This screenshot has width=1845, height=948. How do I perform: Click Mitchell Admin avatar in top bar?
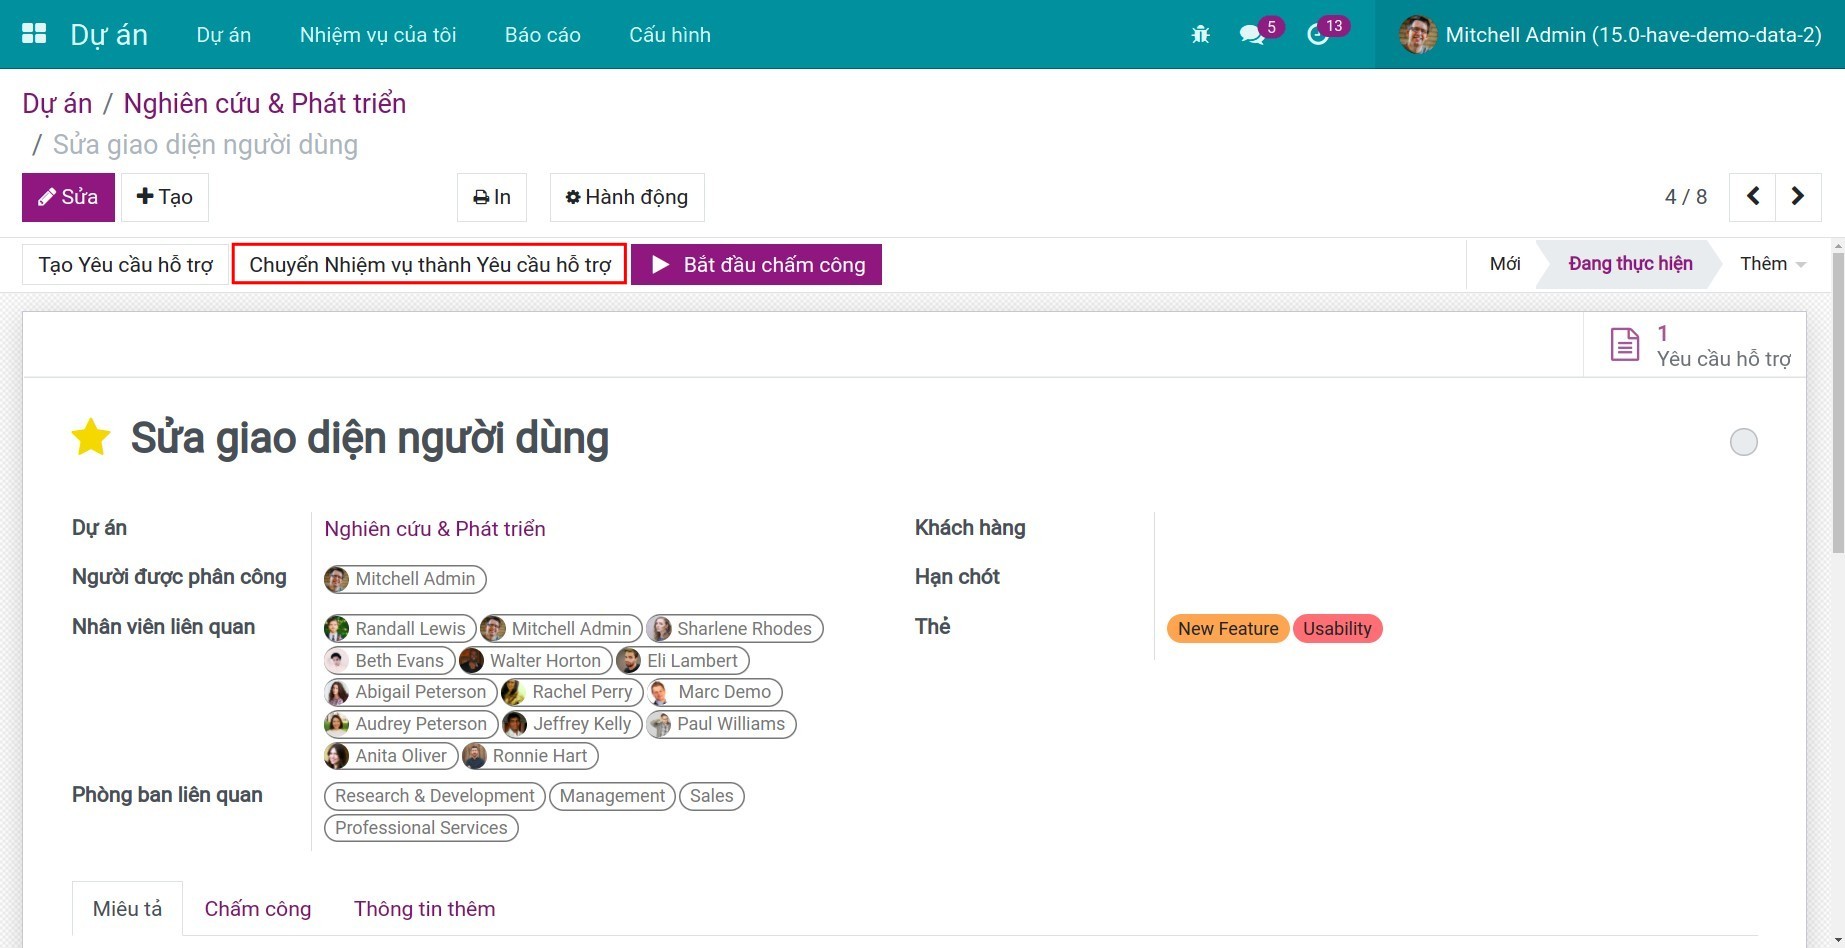pos(1417,35)
